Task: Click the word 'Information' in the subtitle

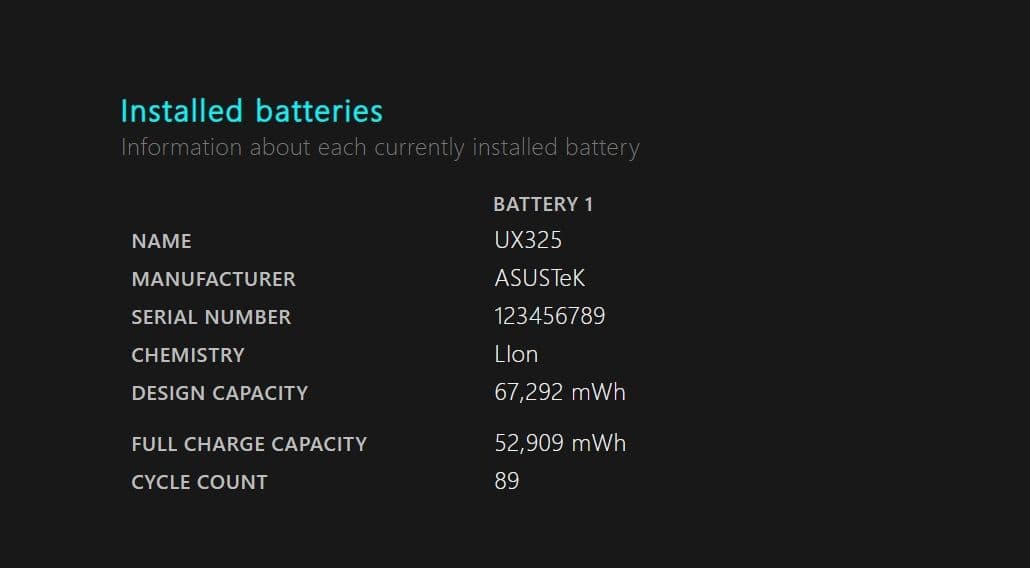Action: 181,148
